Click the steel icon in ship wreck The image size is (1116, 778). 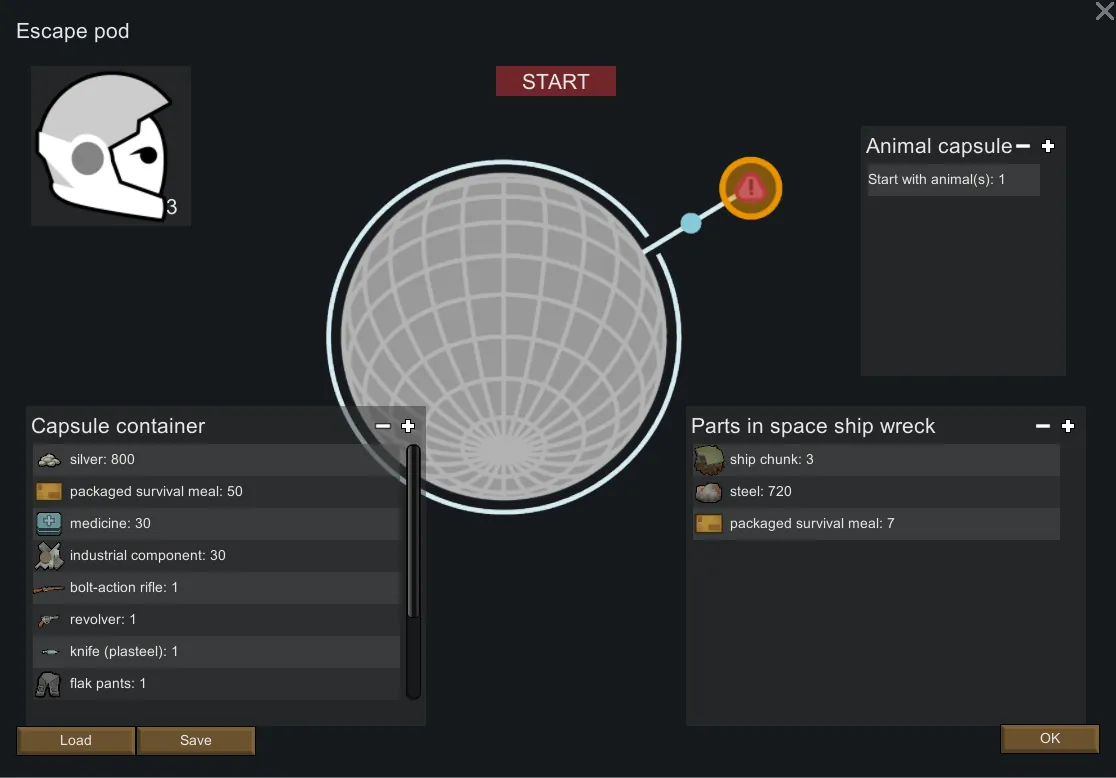coord(709,492)
